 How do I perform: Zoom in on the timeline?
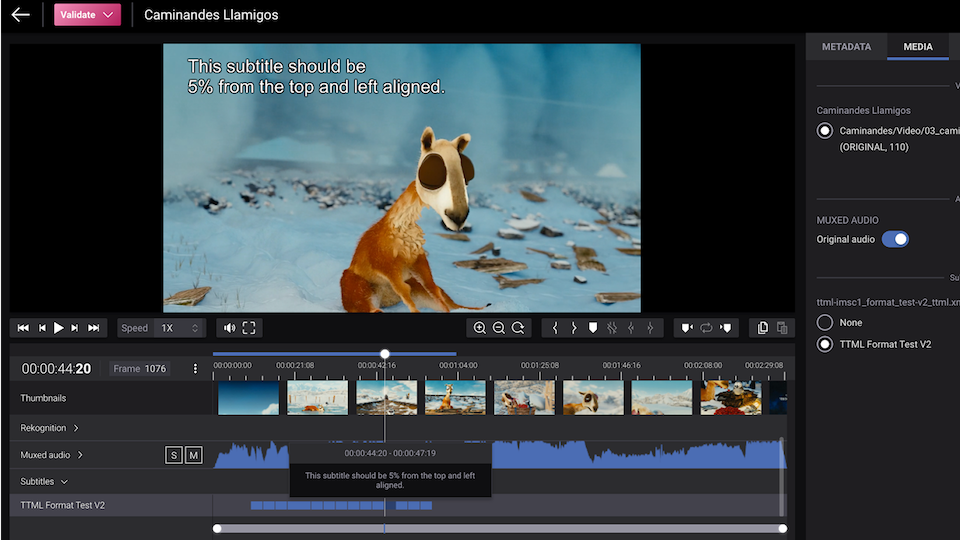pyautogui.click(x=479, y=328)
